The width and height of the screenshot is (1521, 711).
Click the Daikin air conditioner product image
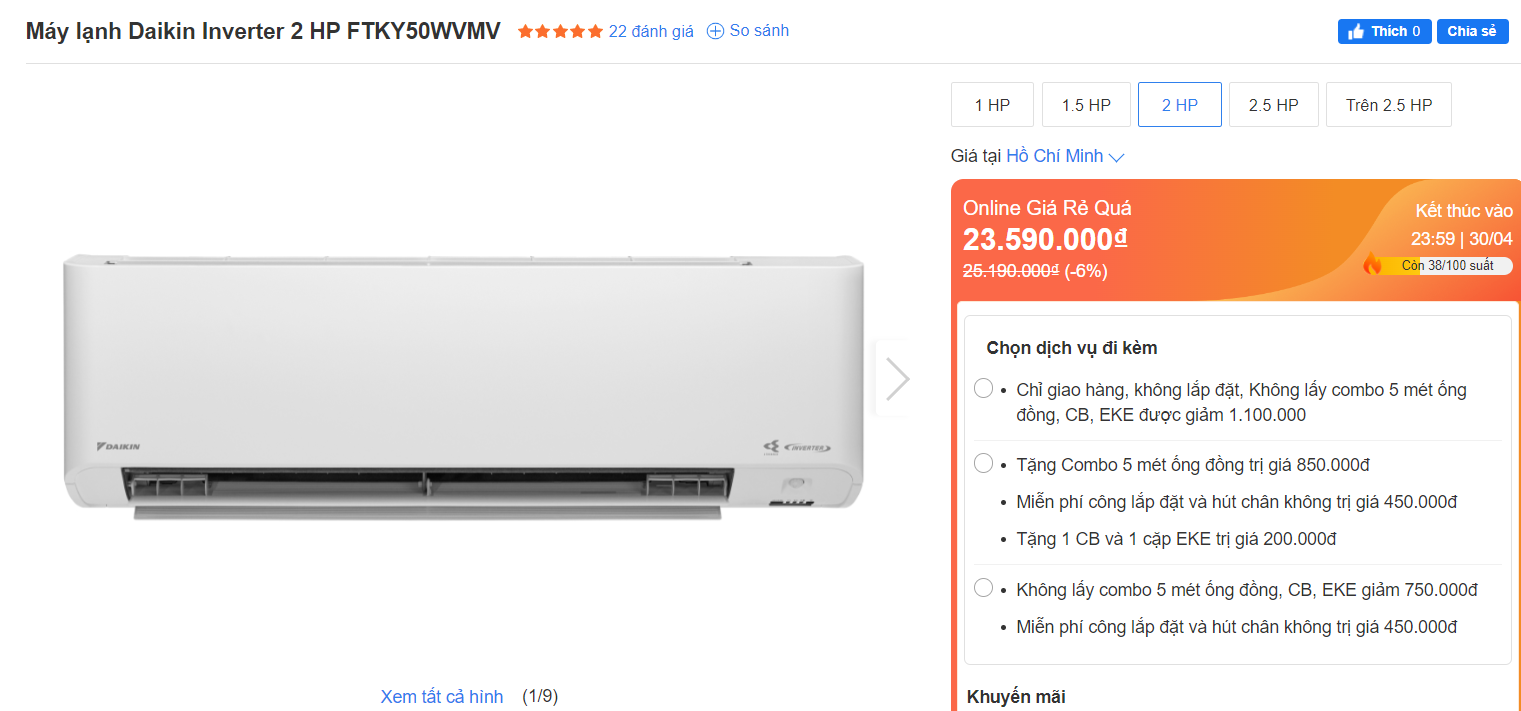(x=463, y=387)
